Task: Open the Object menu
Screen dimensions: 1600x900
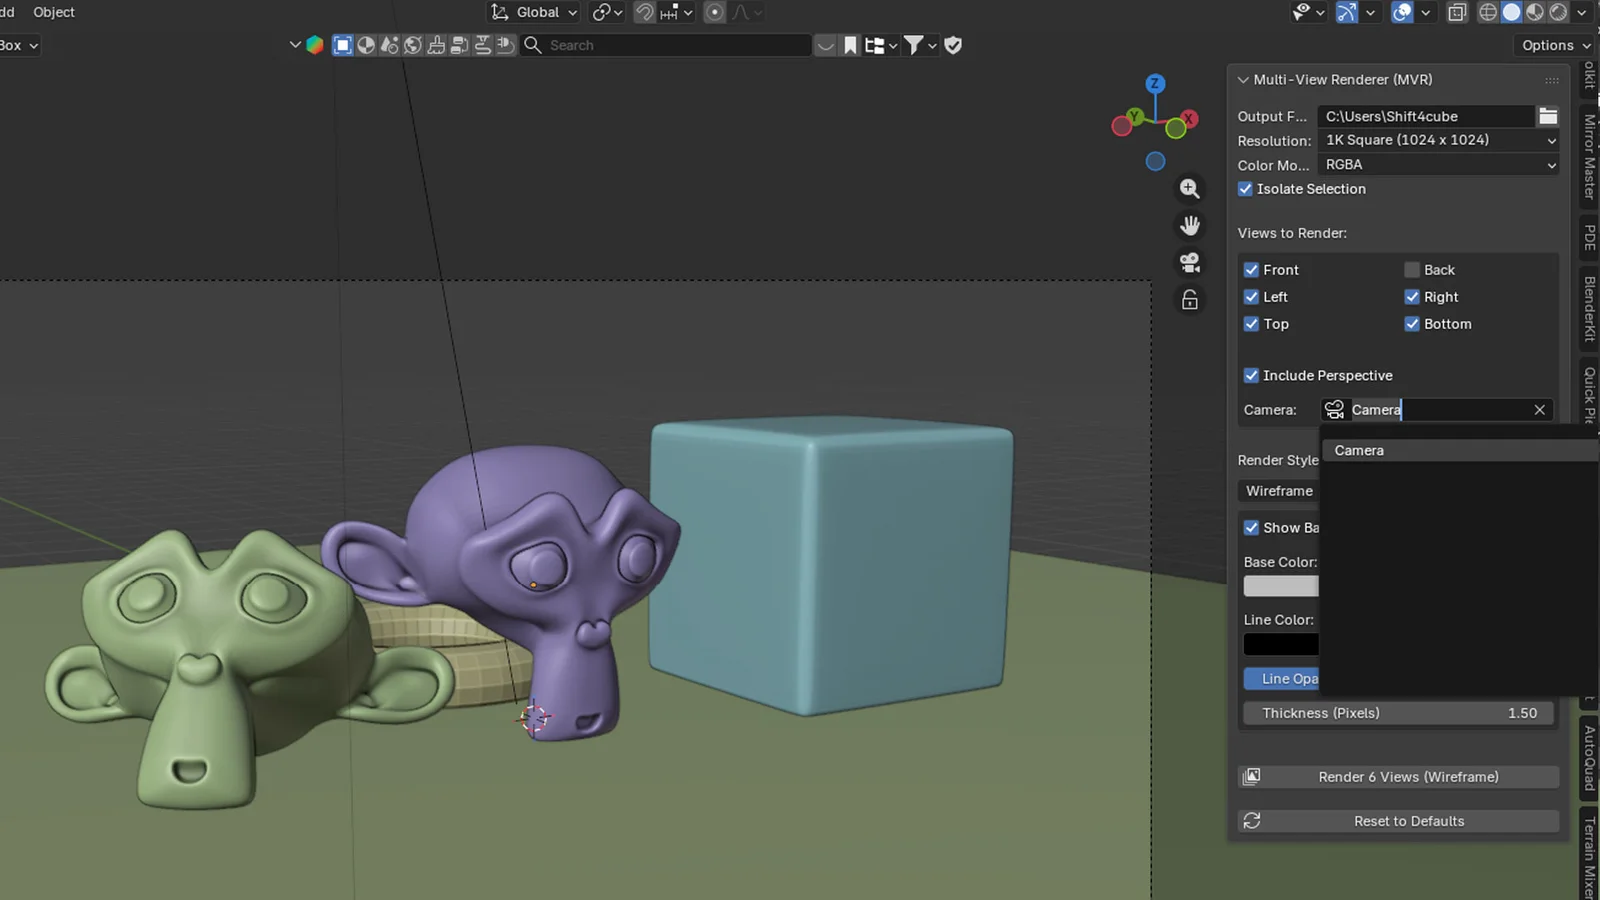Action: [x=53, y=12]
